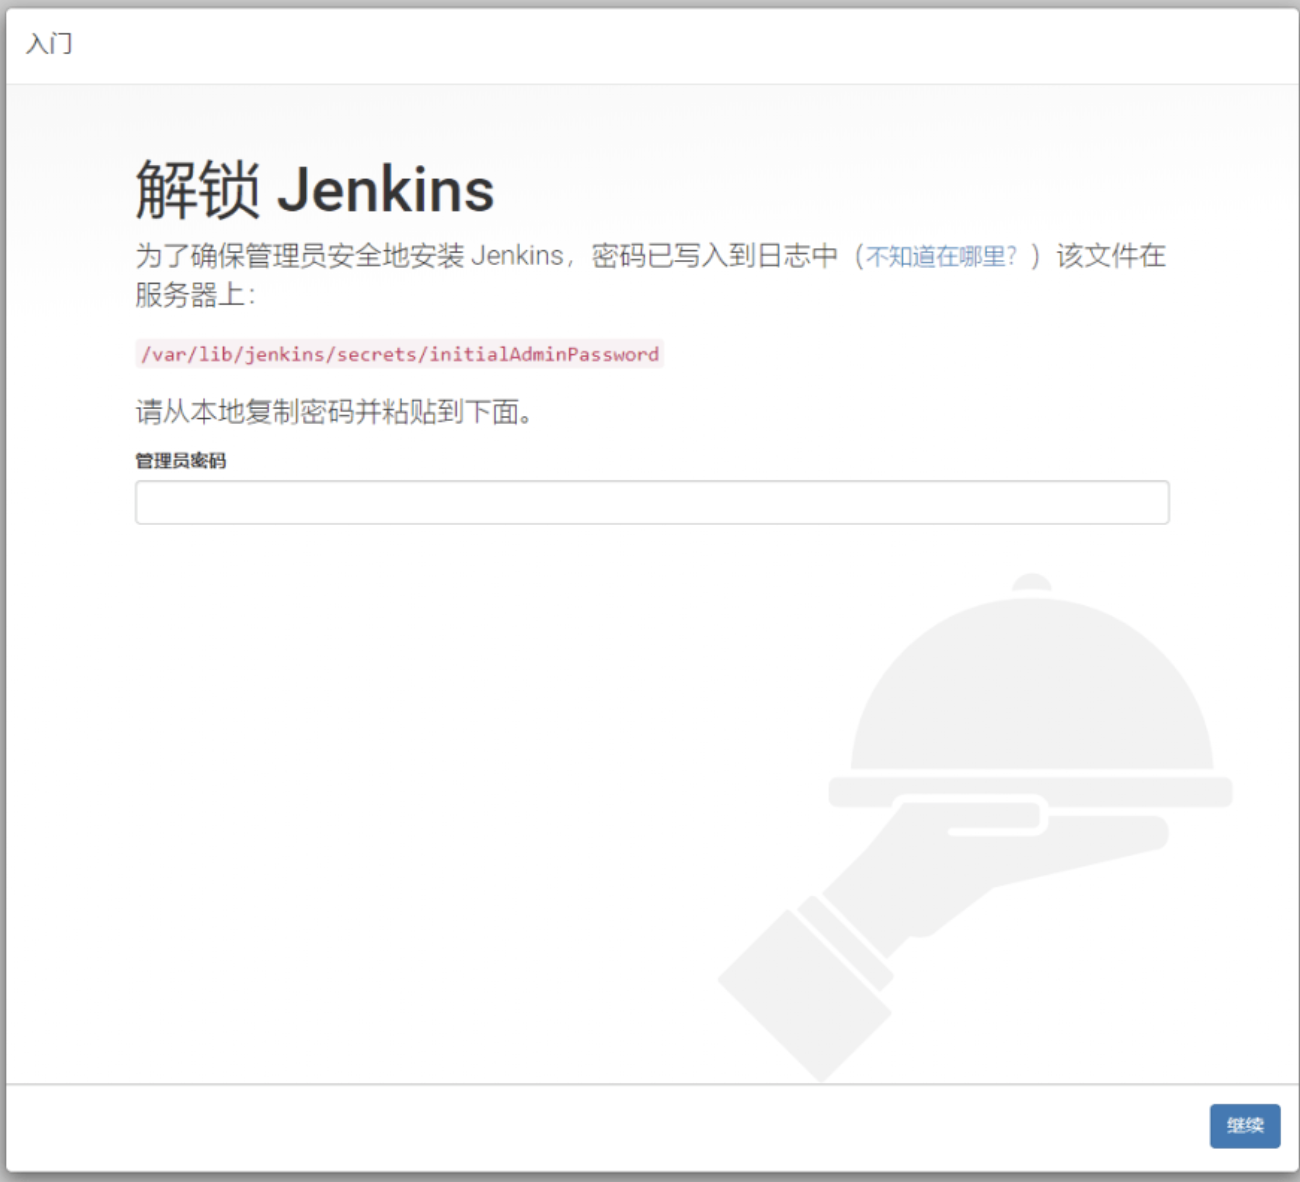The width and height of the screenshot is (1300, 1182).
Task: Click the 入门 title text
Action: pyautogui.click(x=49, y=44)
